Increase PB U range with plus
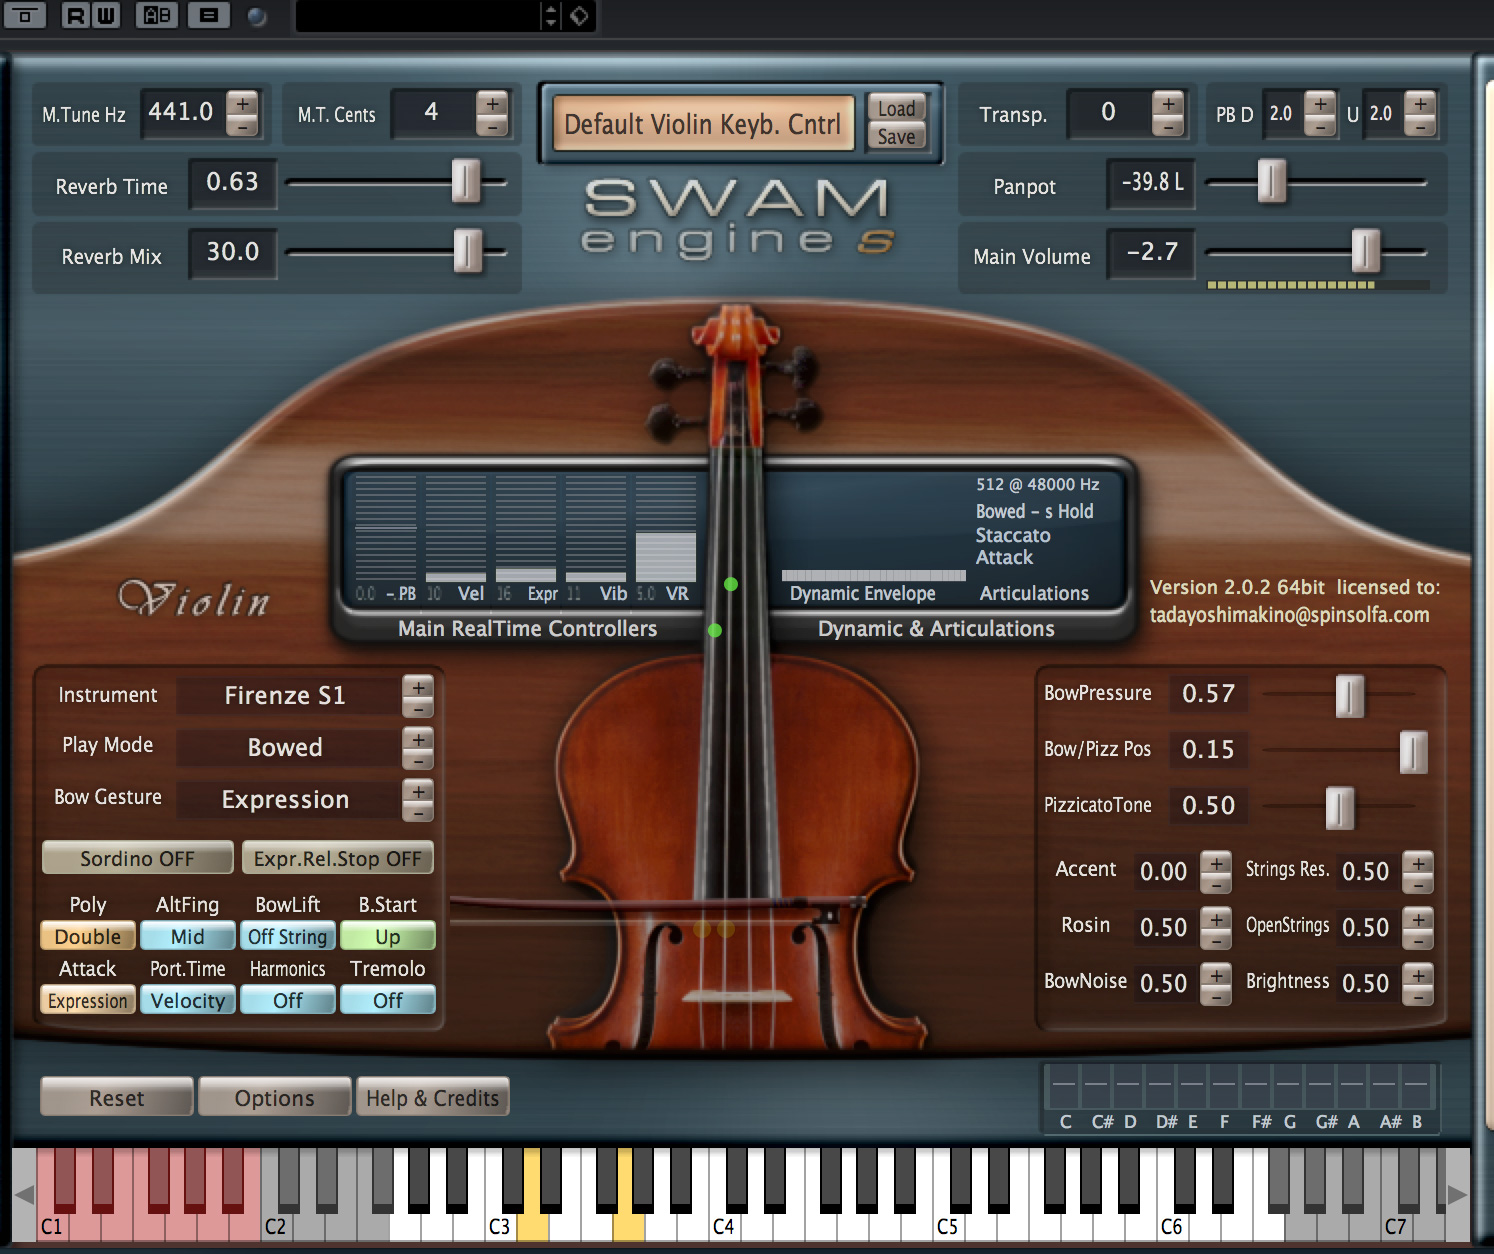This screenshot has height=1254, width=1494. click(x=1420, y=103)
